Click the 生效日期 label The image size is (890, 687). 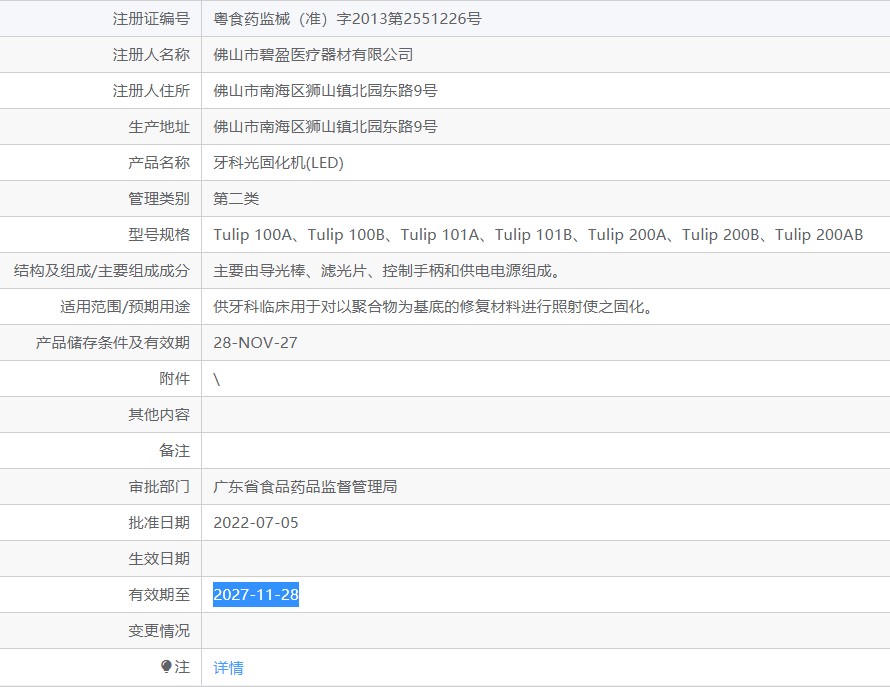coord(159,559)
